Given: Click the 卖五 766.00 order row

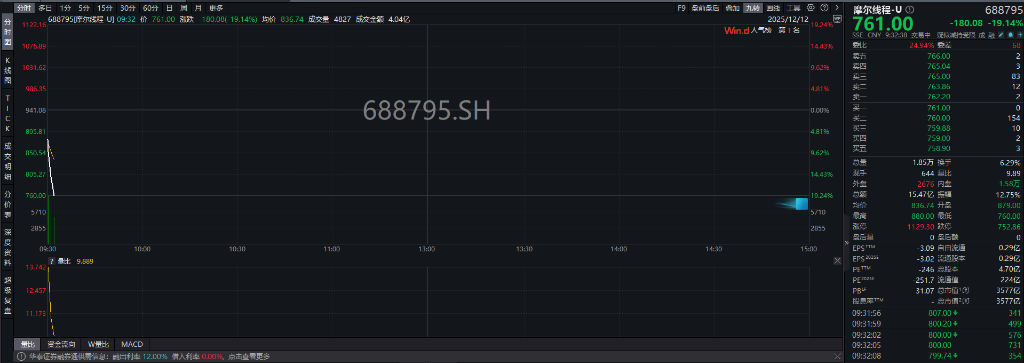Looking at the screenshot, I should pos(936,56).
